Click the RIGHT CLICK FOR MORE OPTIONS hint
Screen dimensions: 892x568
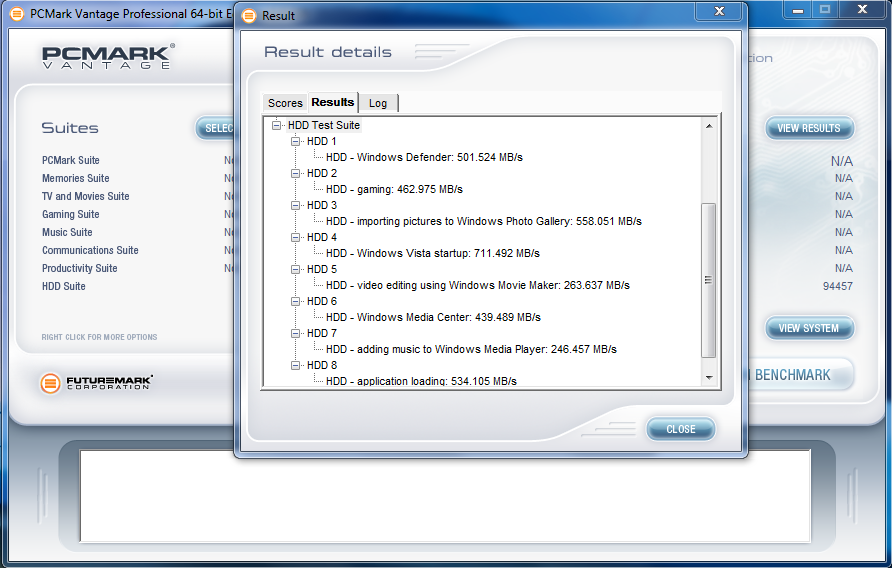point(99,337)
